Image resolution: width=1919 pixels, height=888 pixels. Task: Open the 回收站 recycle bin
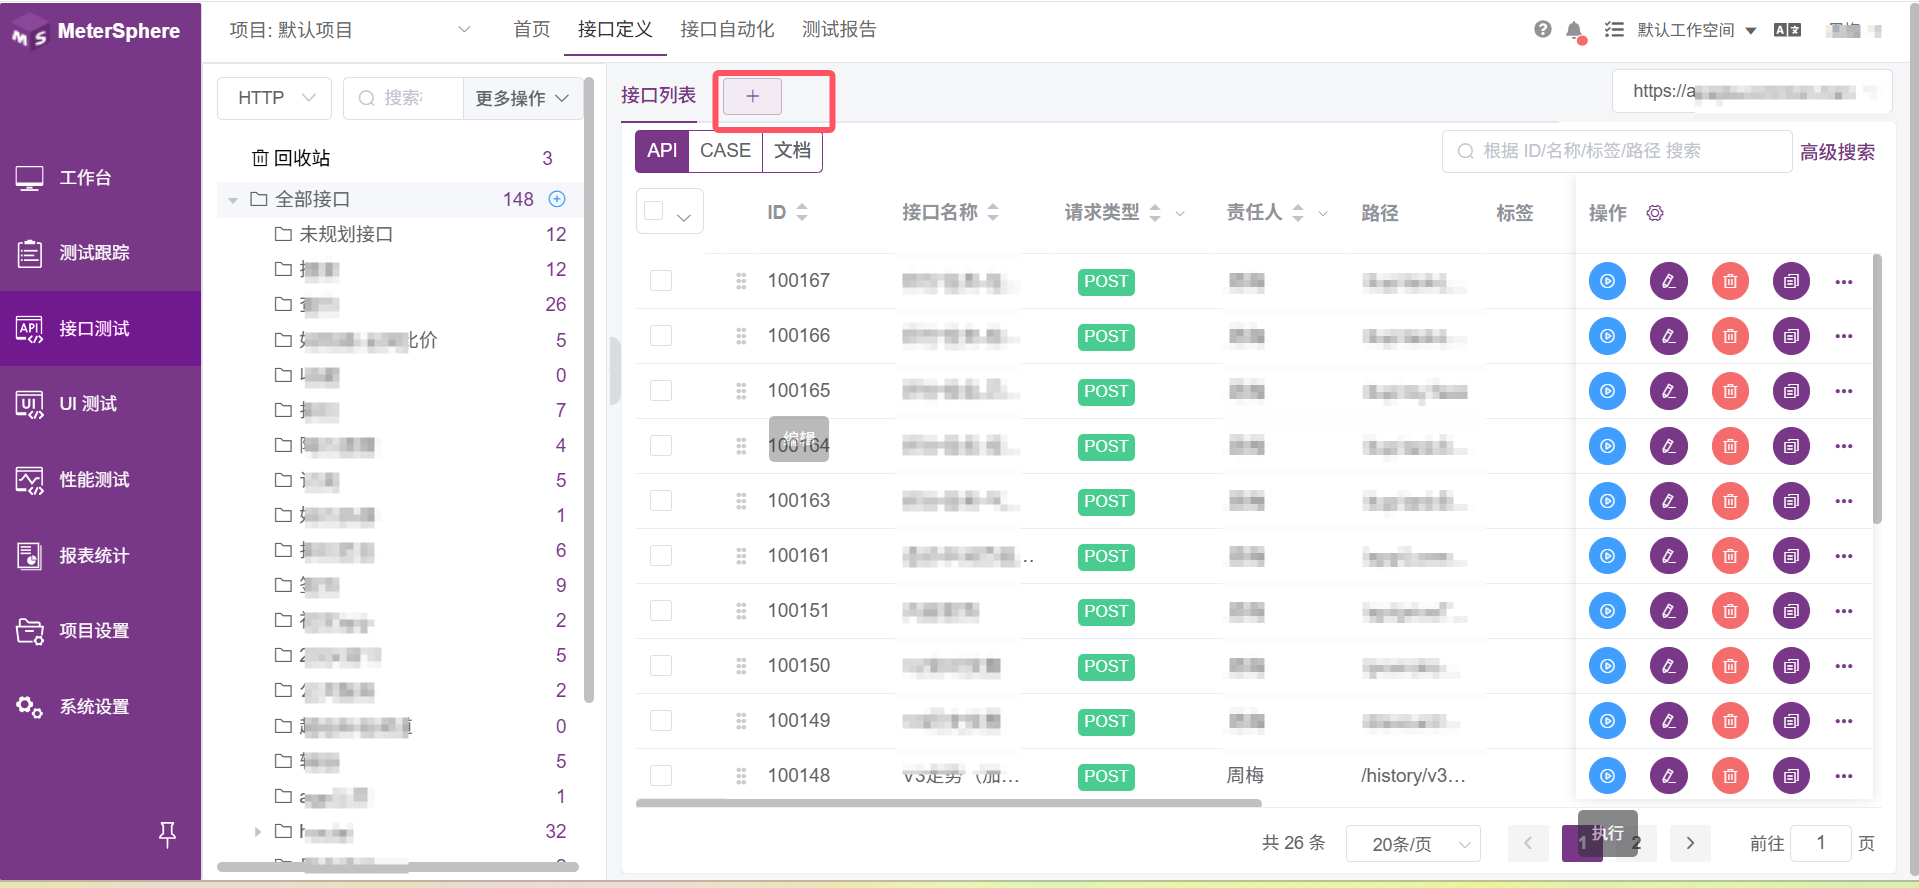pyautogui.click(x=301, y=158)
